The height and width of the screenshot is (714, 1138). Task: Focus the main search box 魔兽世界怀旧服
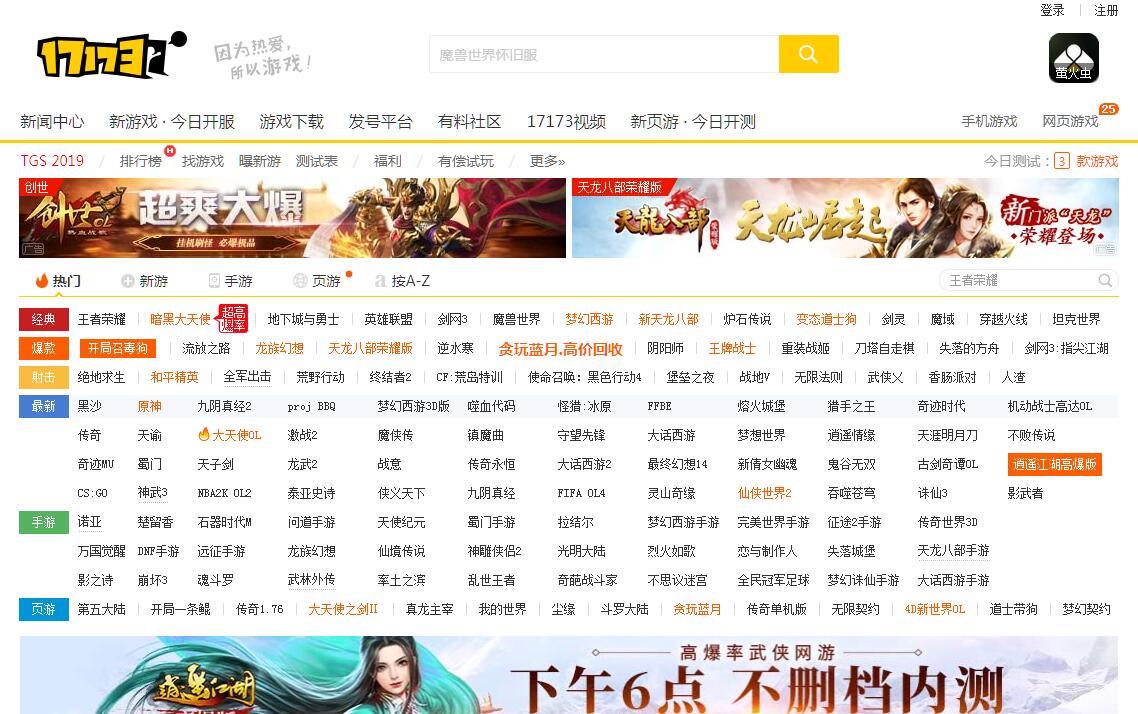coord(603,54)
